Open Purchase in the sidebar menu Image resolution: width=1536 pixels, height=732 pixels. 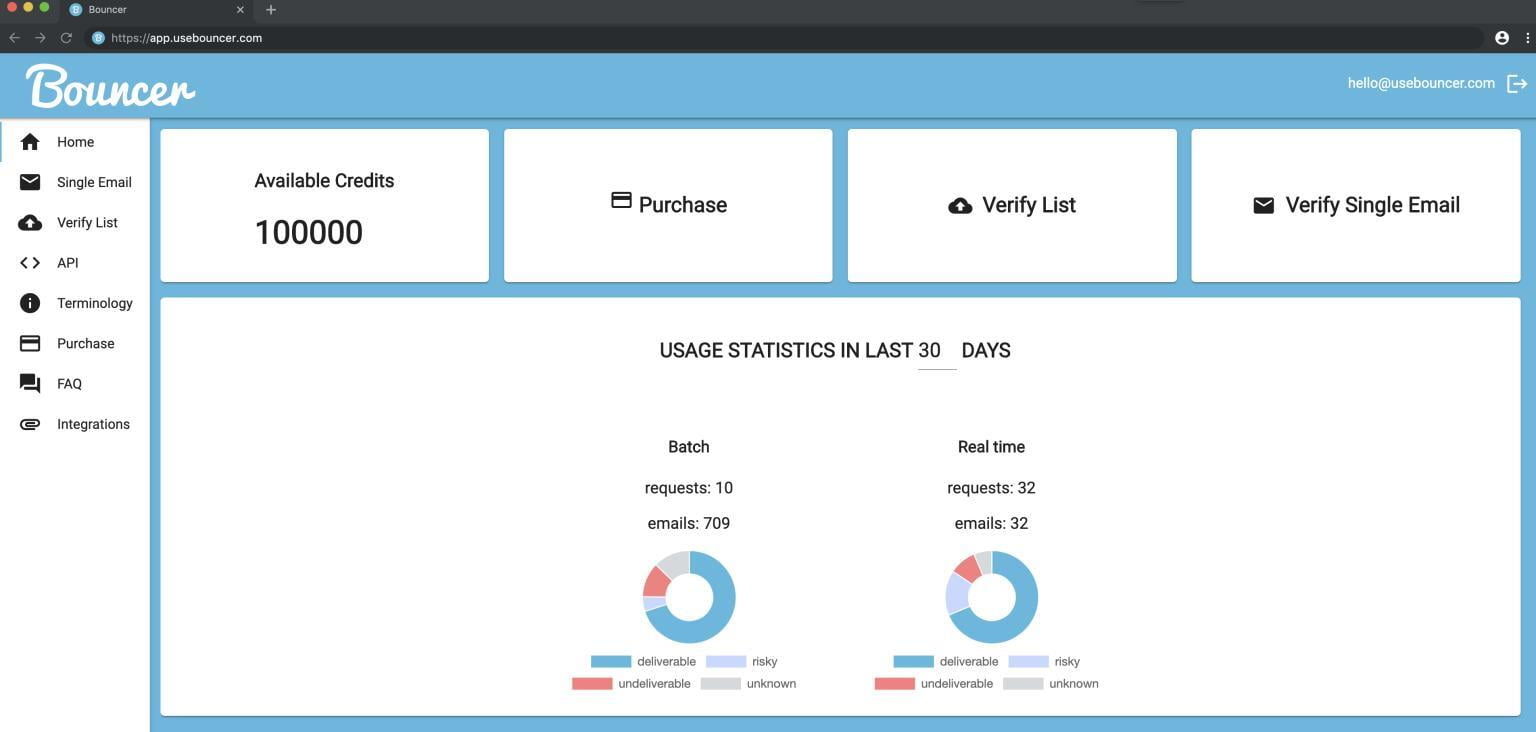coord(75,343)
